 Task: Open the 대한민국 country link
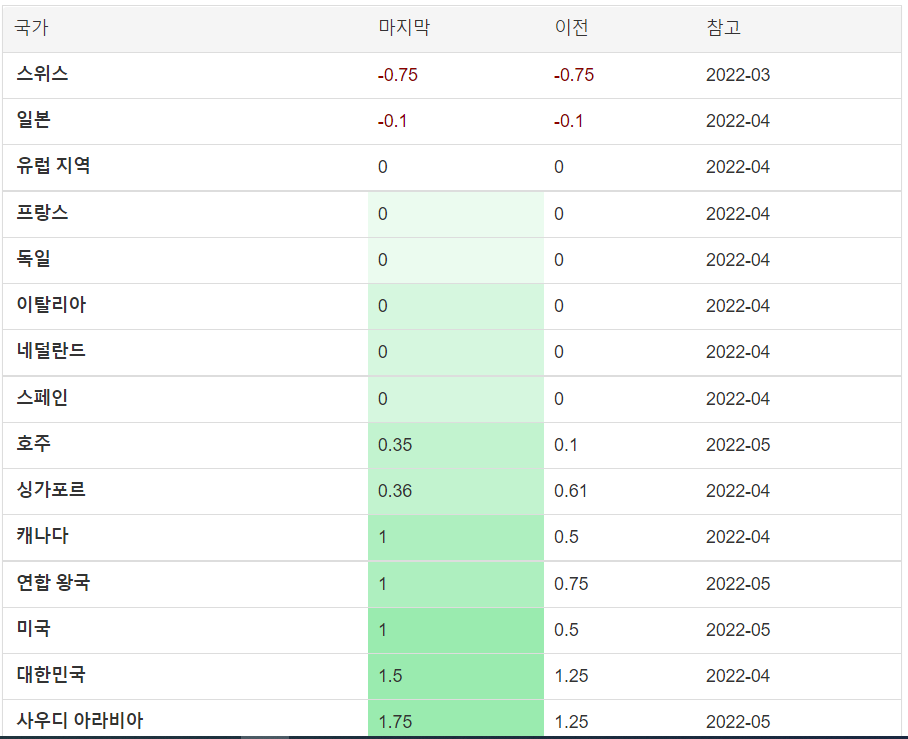click(x=51, y=675)
